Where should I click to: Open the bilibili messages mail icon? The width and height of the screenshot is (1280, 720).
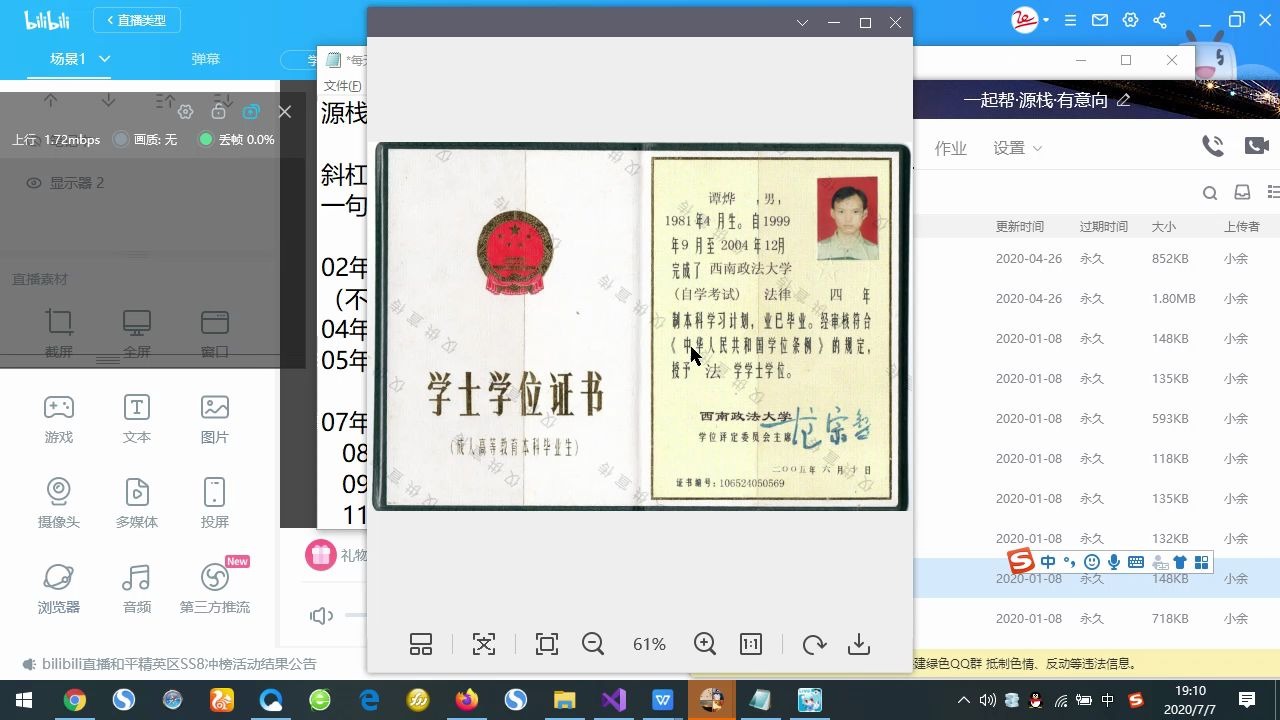click(x=1100, y=20)
